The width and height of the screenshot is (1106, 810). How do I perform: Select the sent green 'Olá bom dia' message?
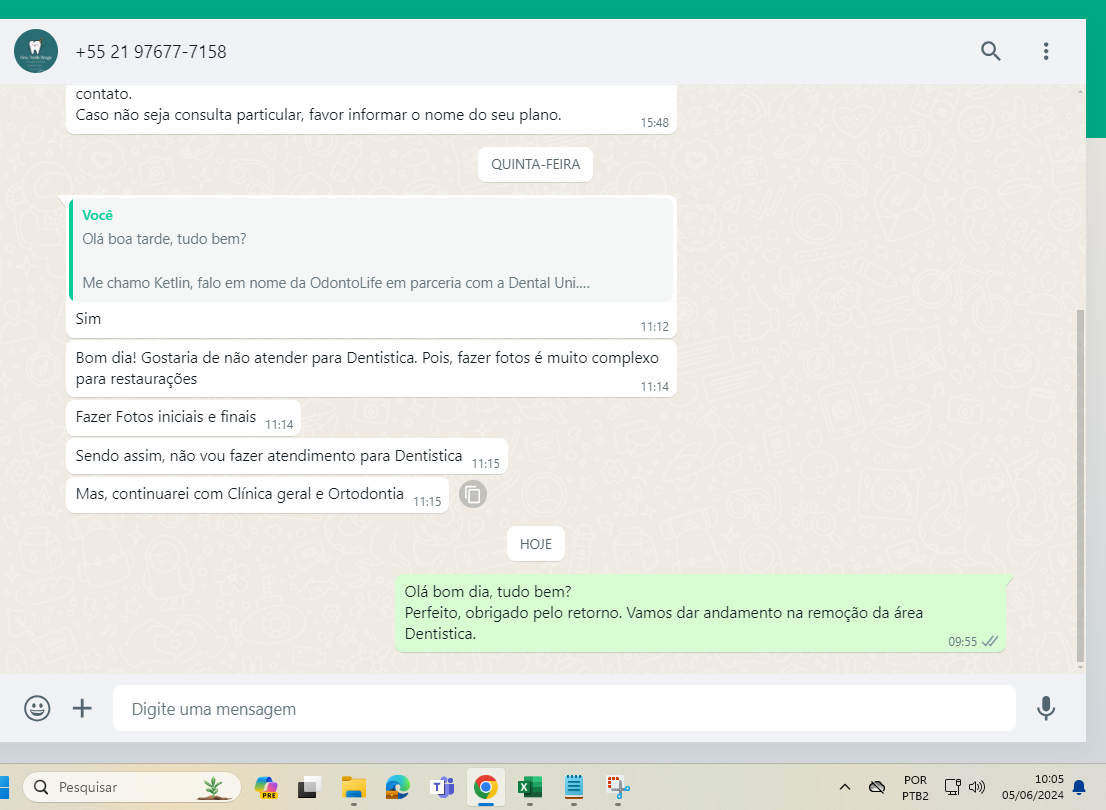pos(700,612)
